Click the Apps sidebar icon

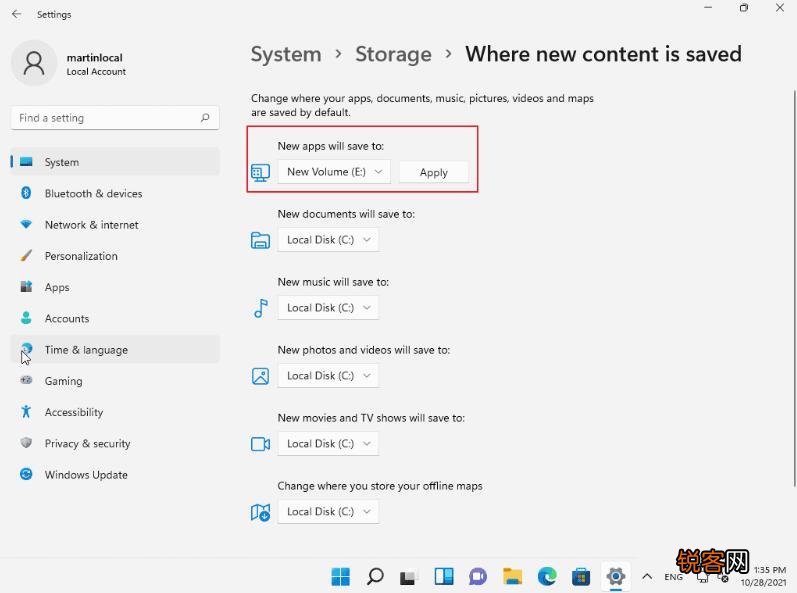coord(26,287)
